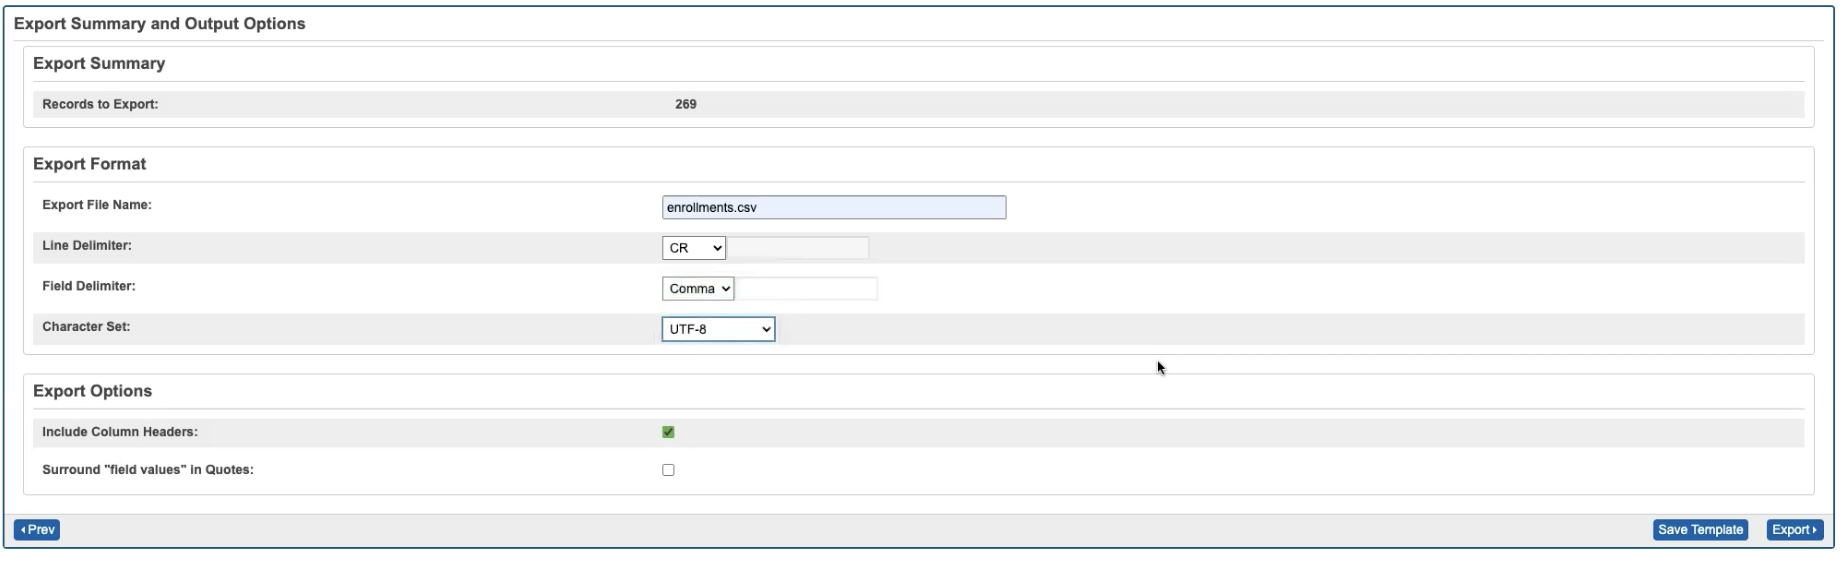Start the export with Export button
The image size is (1845, 574).
(1794, 530)
